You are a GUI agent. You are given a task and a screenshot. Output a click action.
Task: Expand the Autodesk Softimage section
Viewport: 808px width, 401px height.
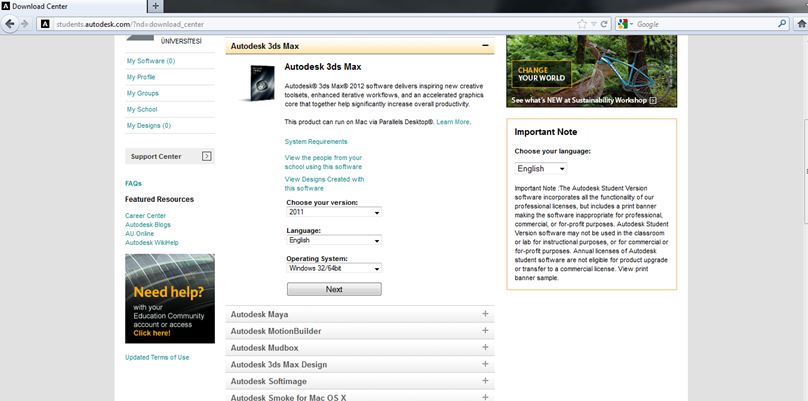(x=485, y=381)
